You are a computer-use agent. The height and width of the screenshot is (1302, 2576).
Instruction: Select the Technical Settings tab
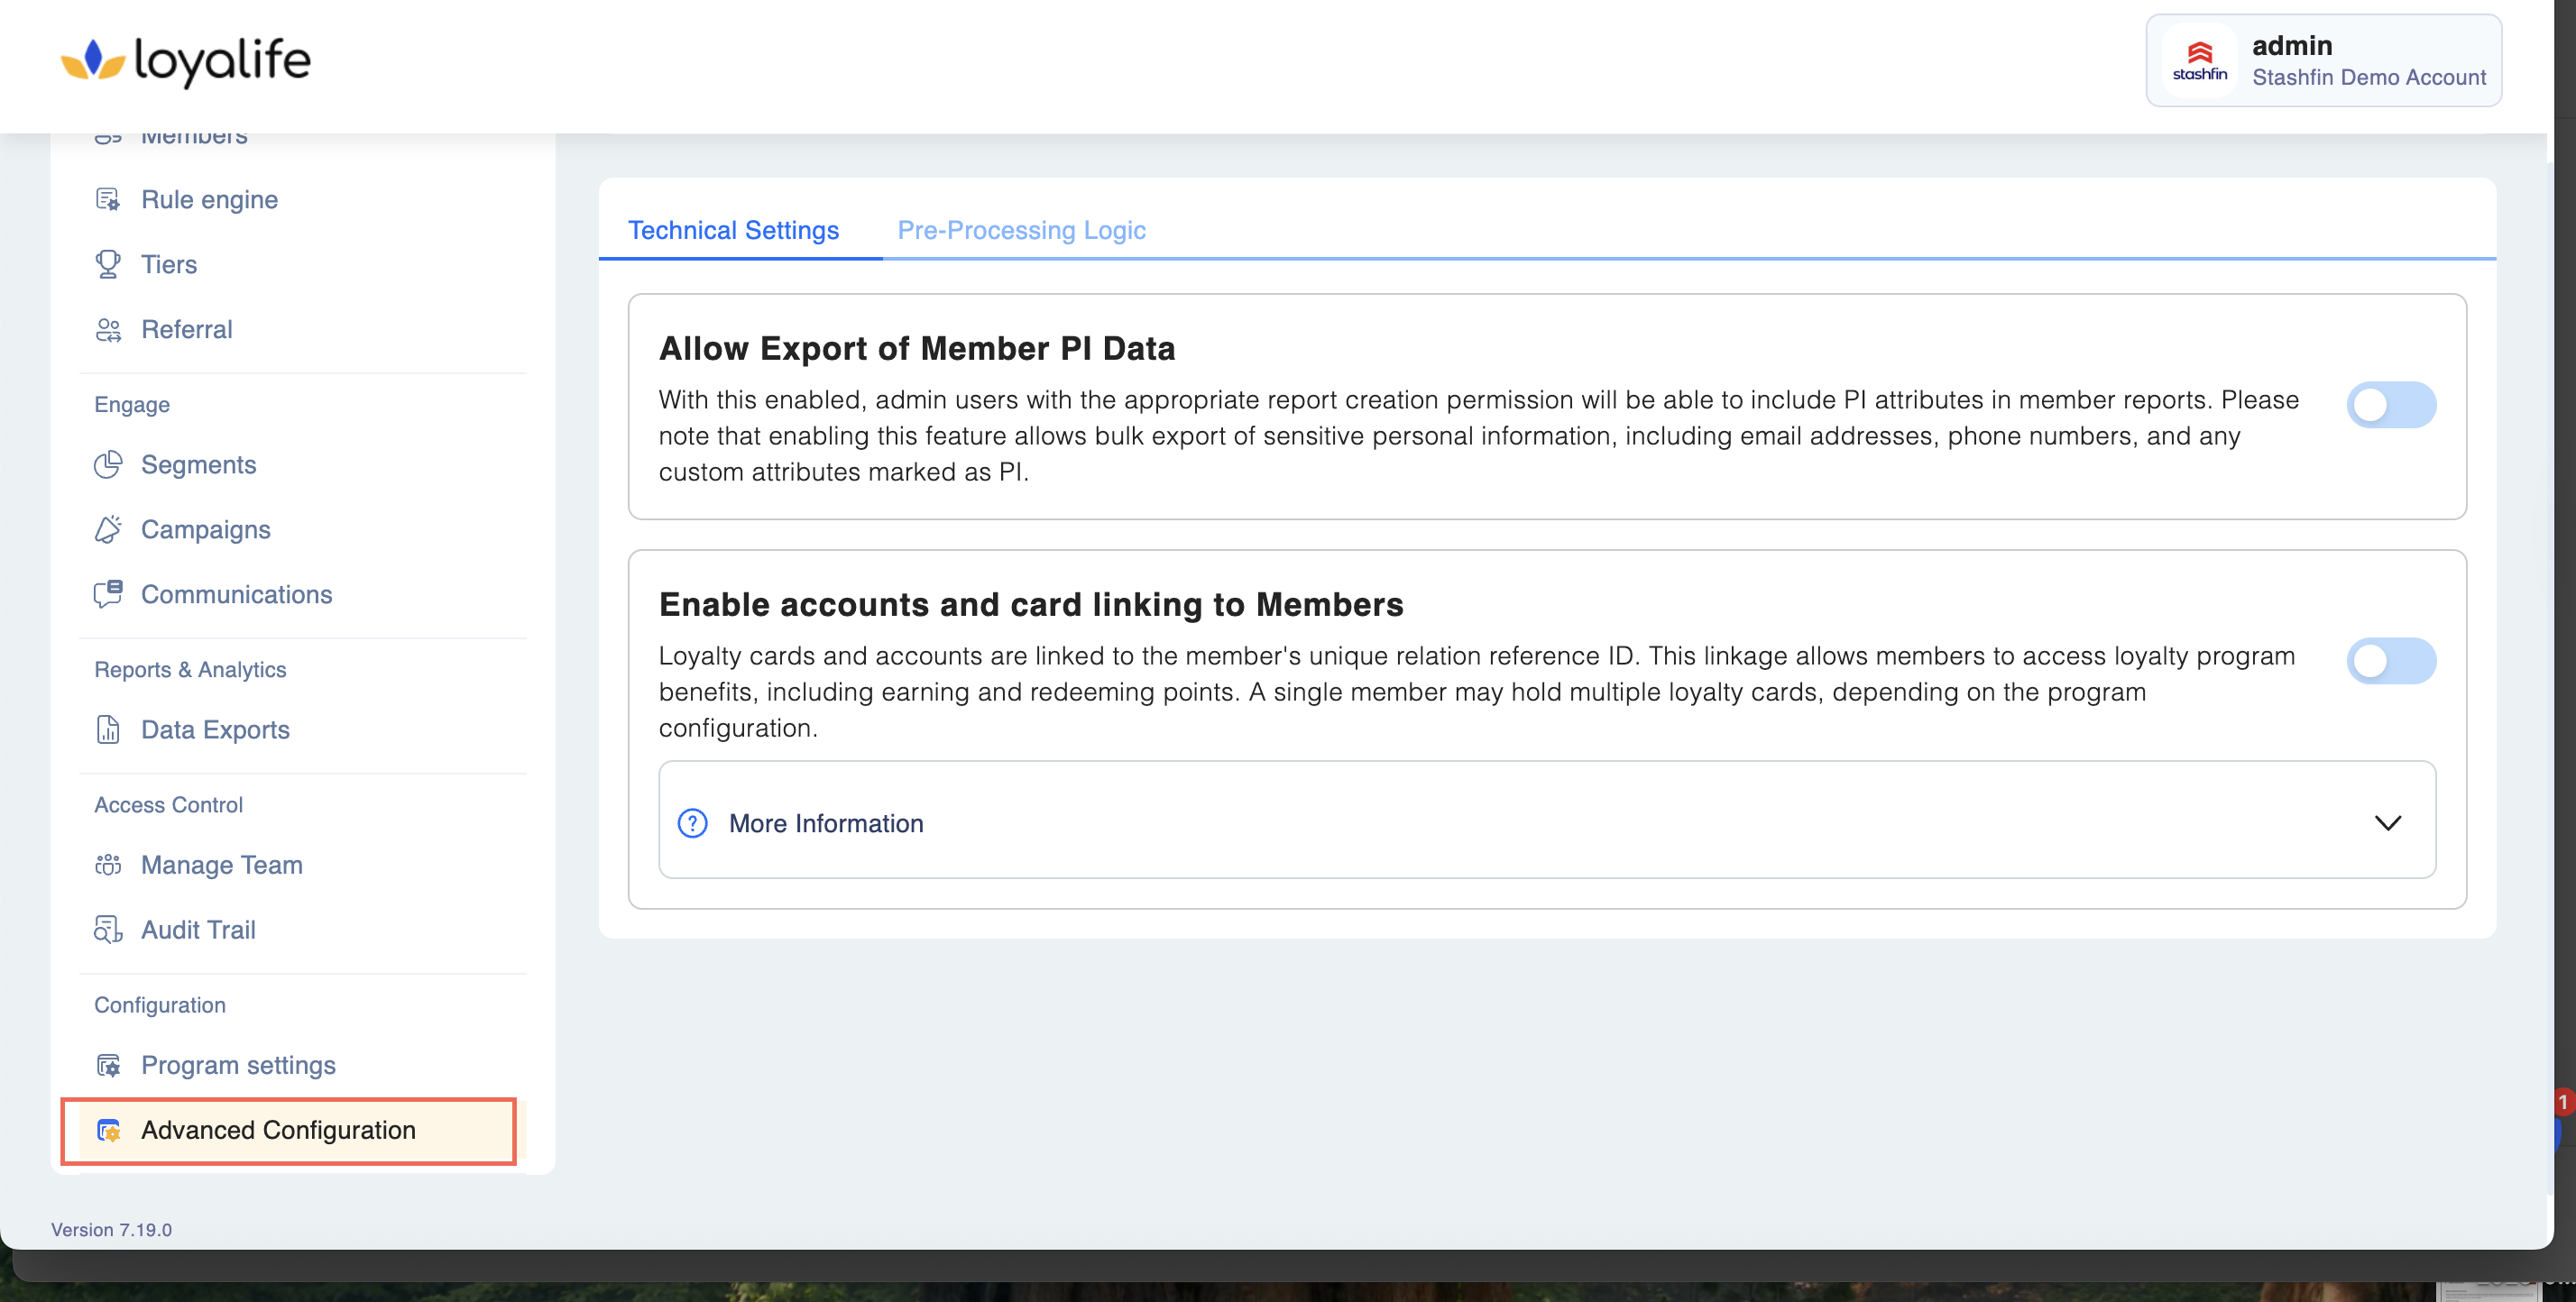pyautogui.click(x=733, y=230)
